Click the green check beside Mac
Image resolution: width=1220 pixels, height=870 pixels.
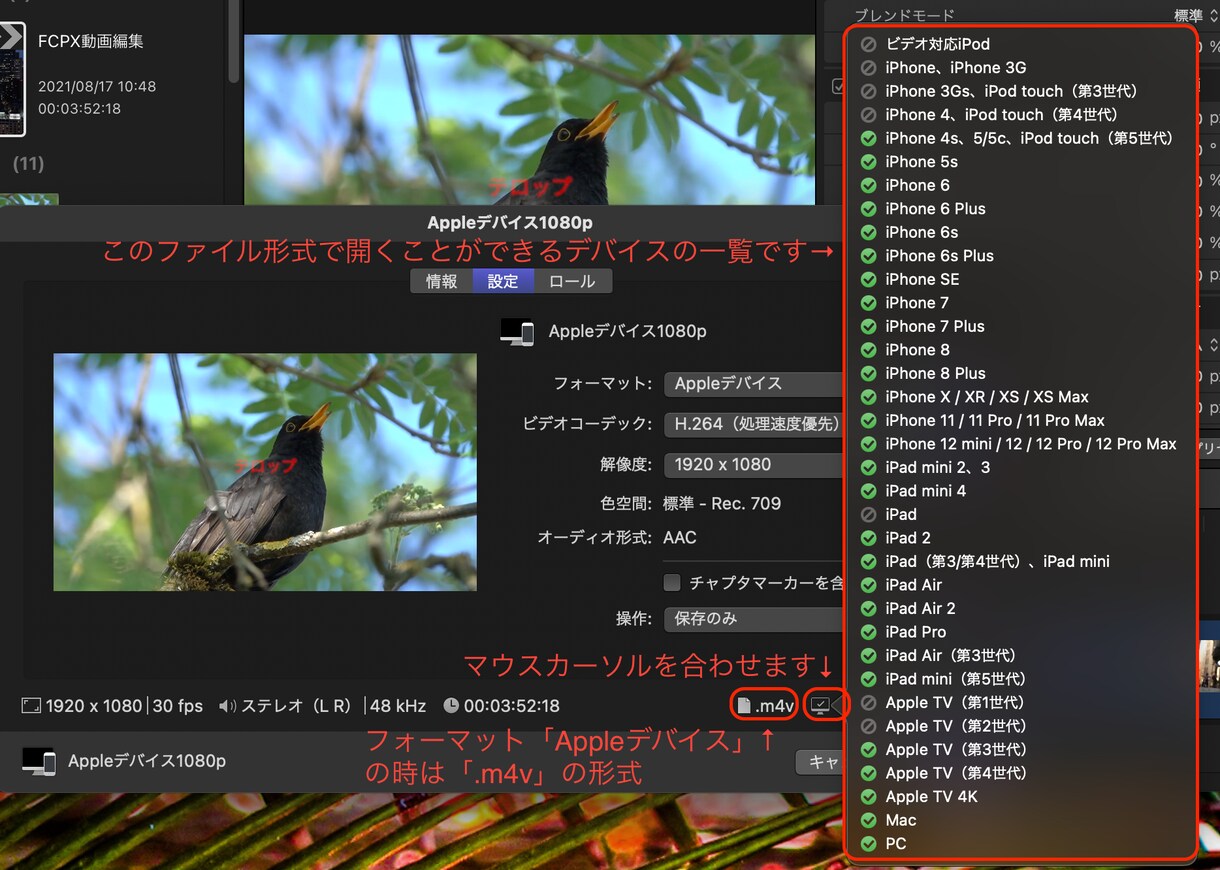(868, 820)
